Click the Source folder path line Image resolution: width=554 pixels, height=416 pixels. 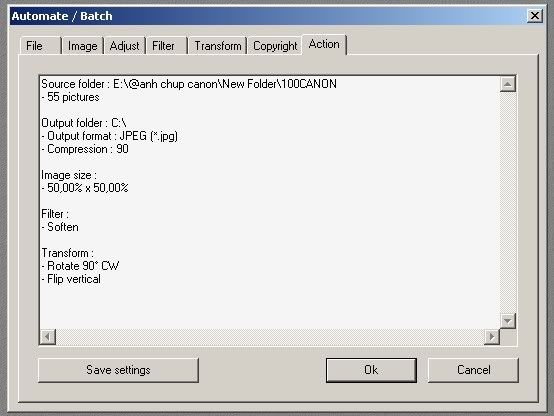[189, 84]
